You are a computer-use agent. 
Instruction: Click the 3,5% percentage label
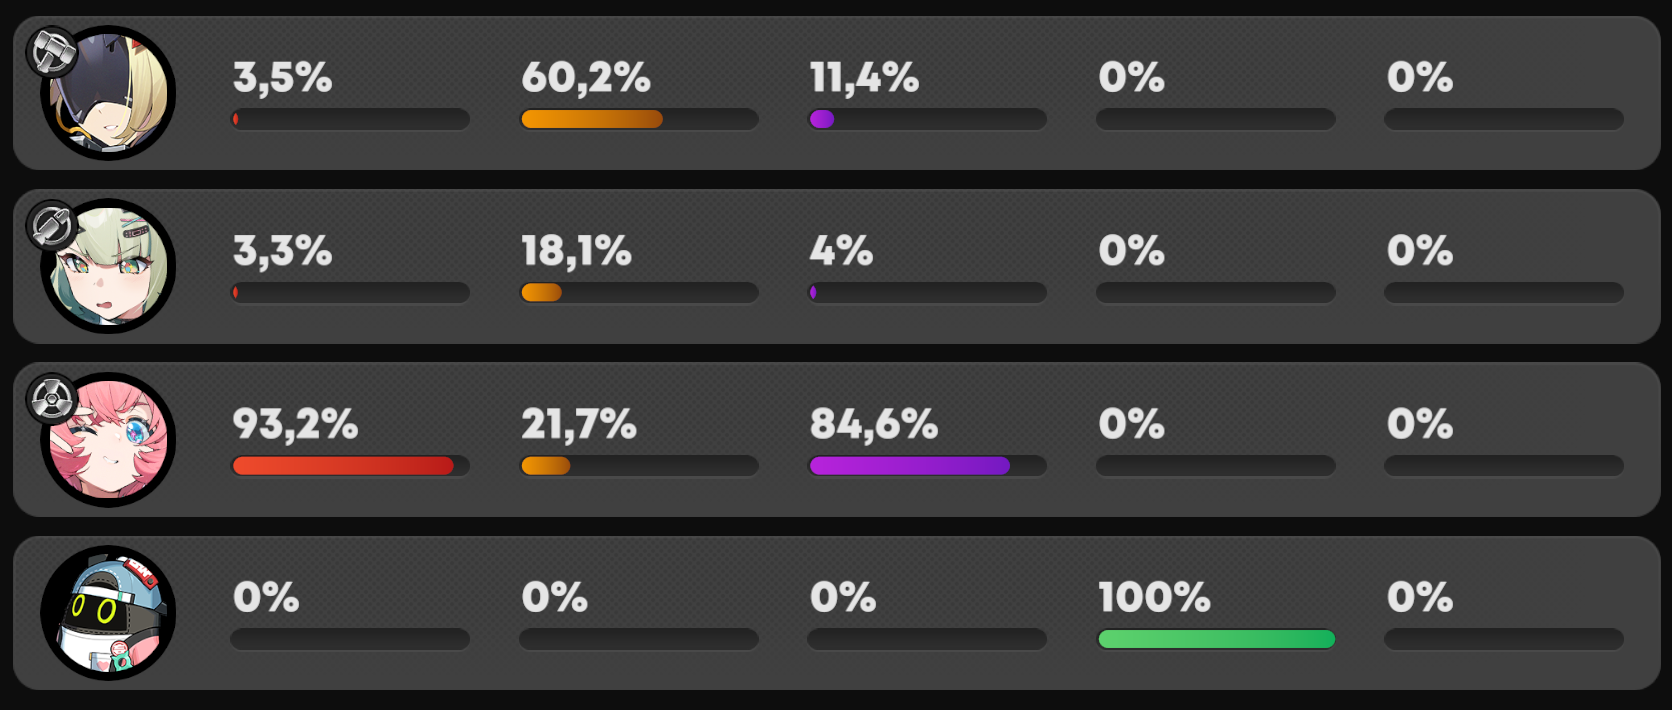(x=282, y=77)
